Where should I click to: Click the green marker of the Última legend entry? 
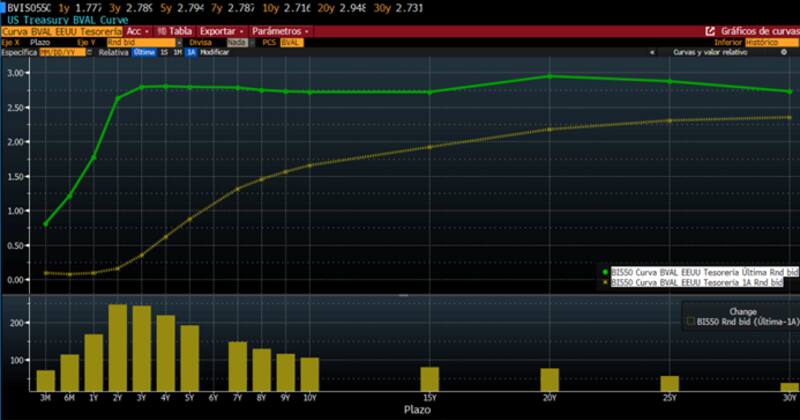click(x=605, y=271)
